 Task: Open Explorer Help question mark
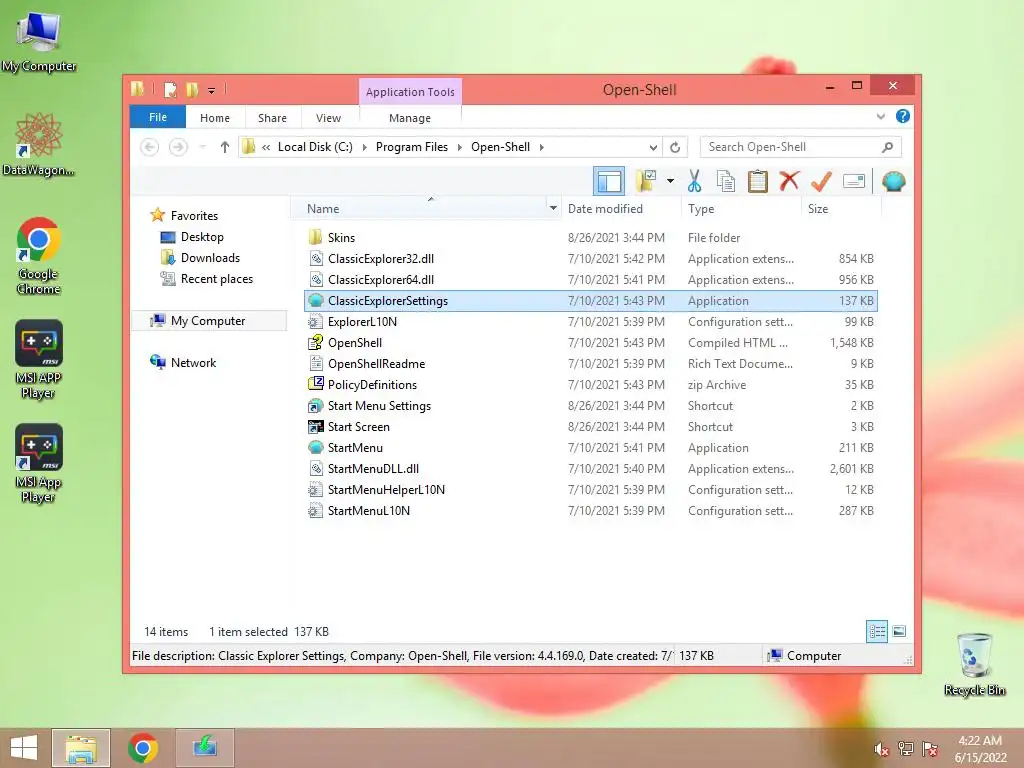tap(903, 116)
